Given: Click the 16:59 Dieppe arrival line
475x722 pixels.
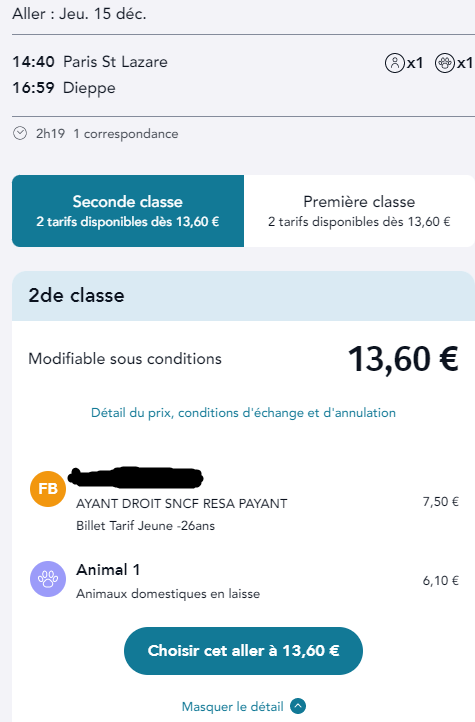Looking at the screenshot, I should click(x=64, y=87).
